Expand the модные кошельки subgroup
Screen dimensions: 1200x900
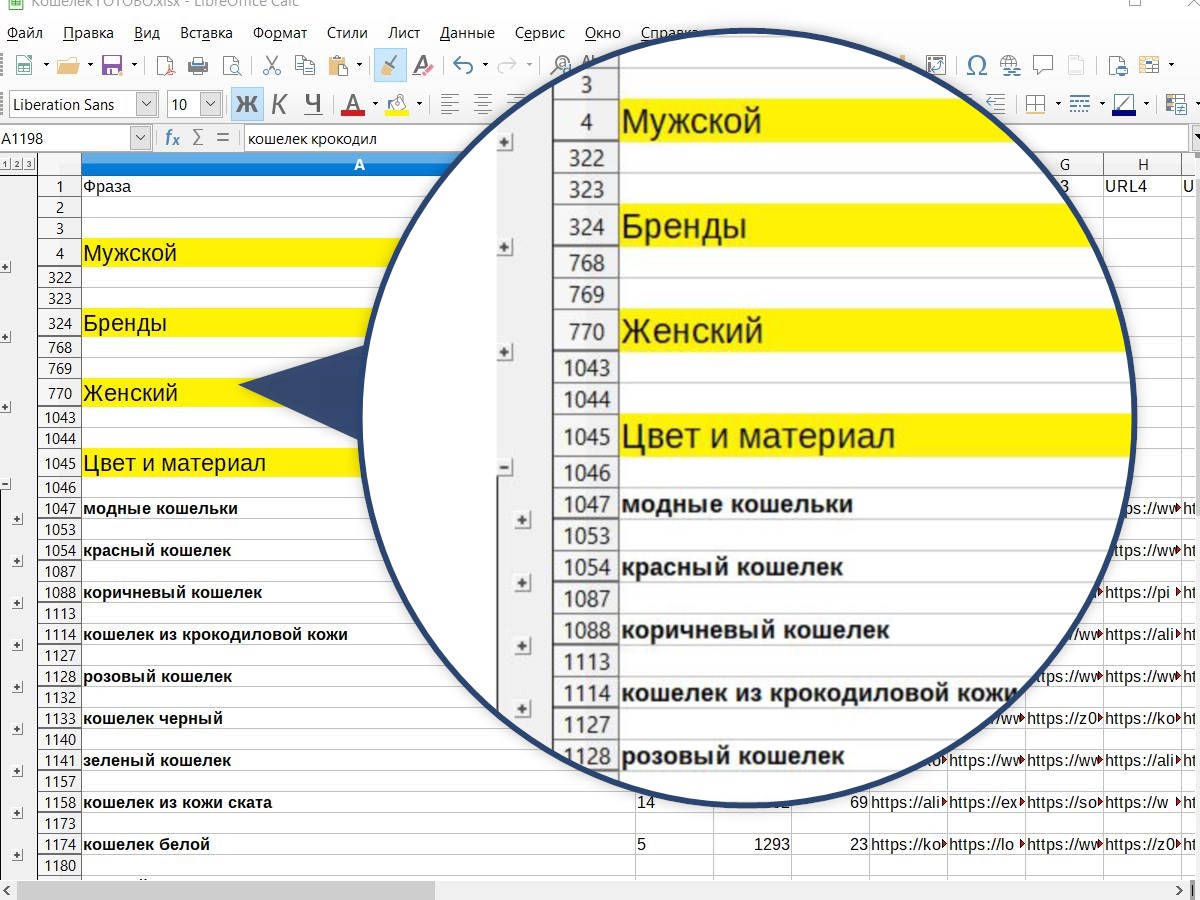pos(17,519)
